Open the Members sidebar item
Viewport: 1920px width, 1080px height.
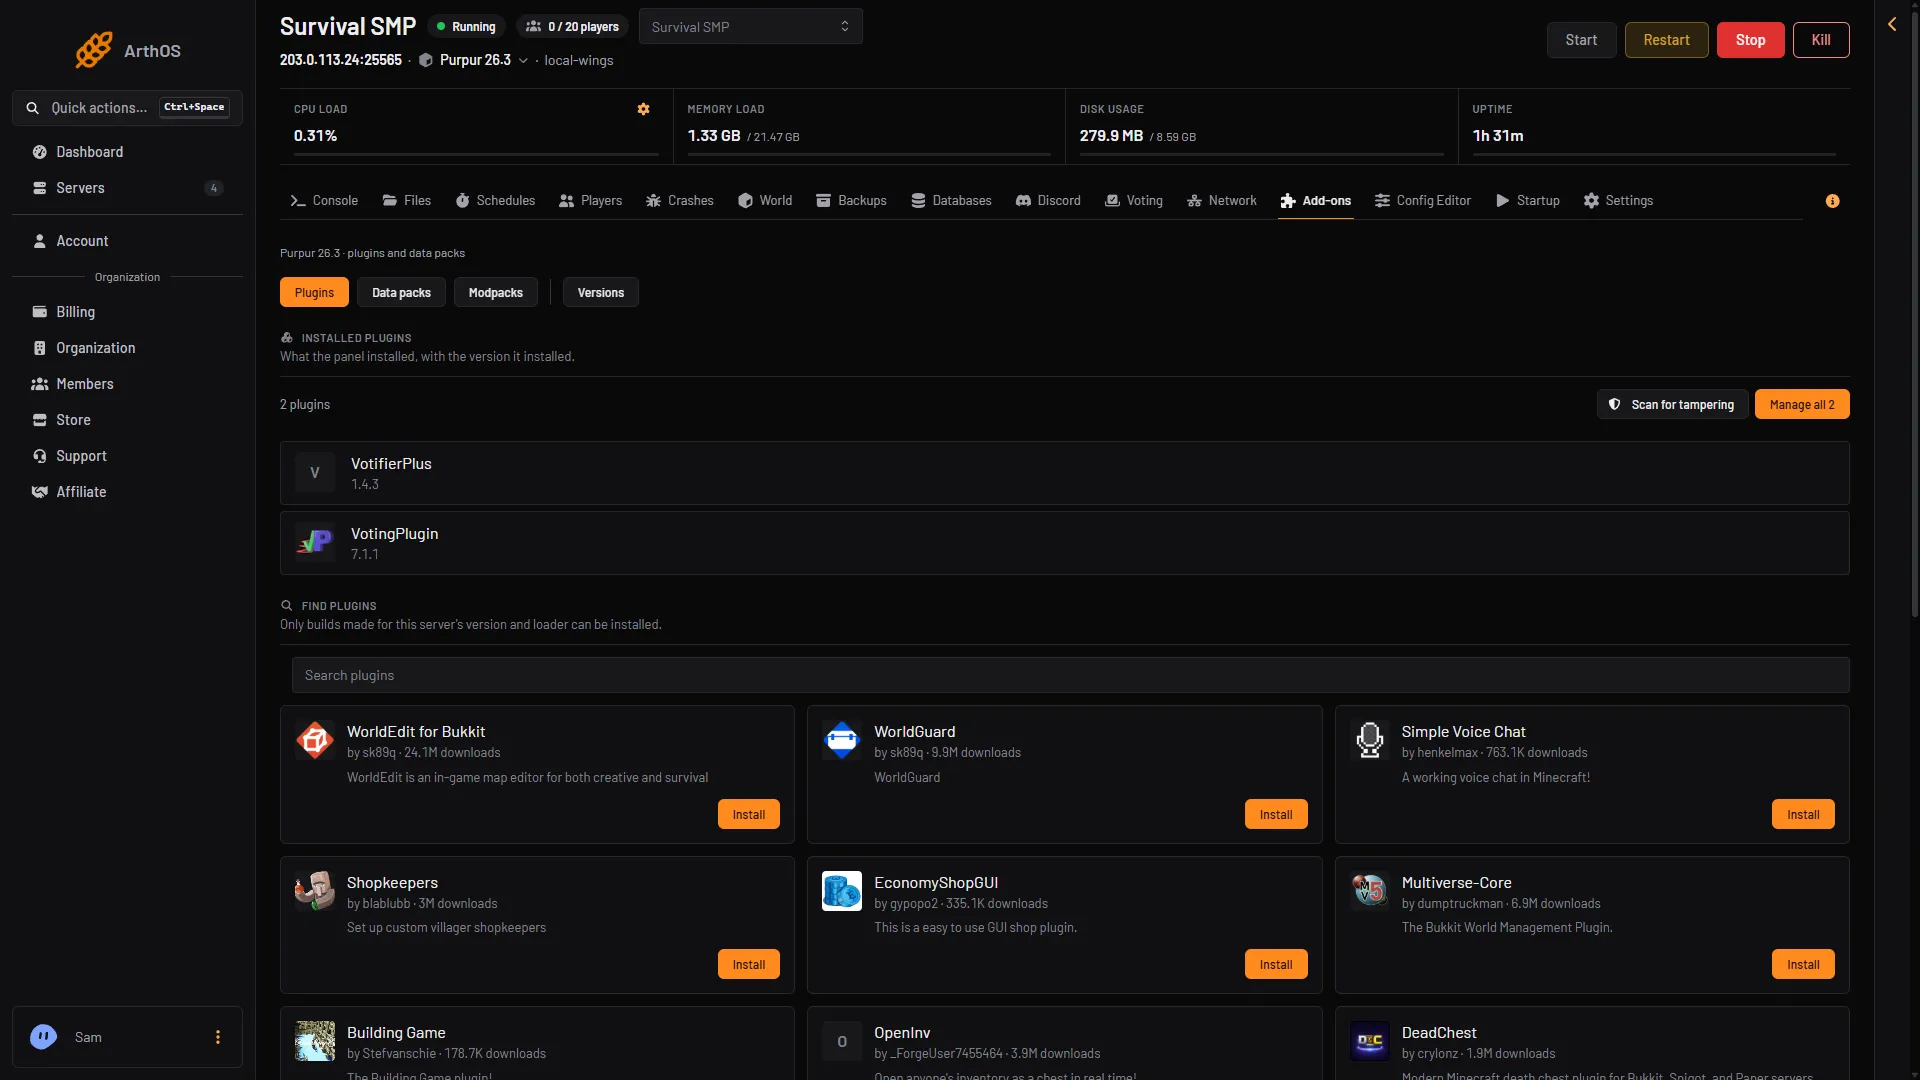(x=127, y=384)
